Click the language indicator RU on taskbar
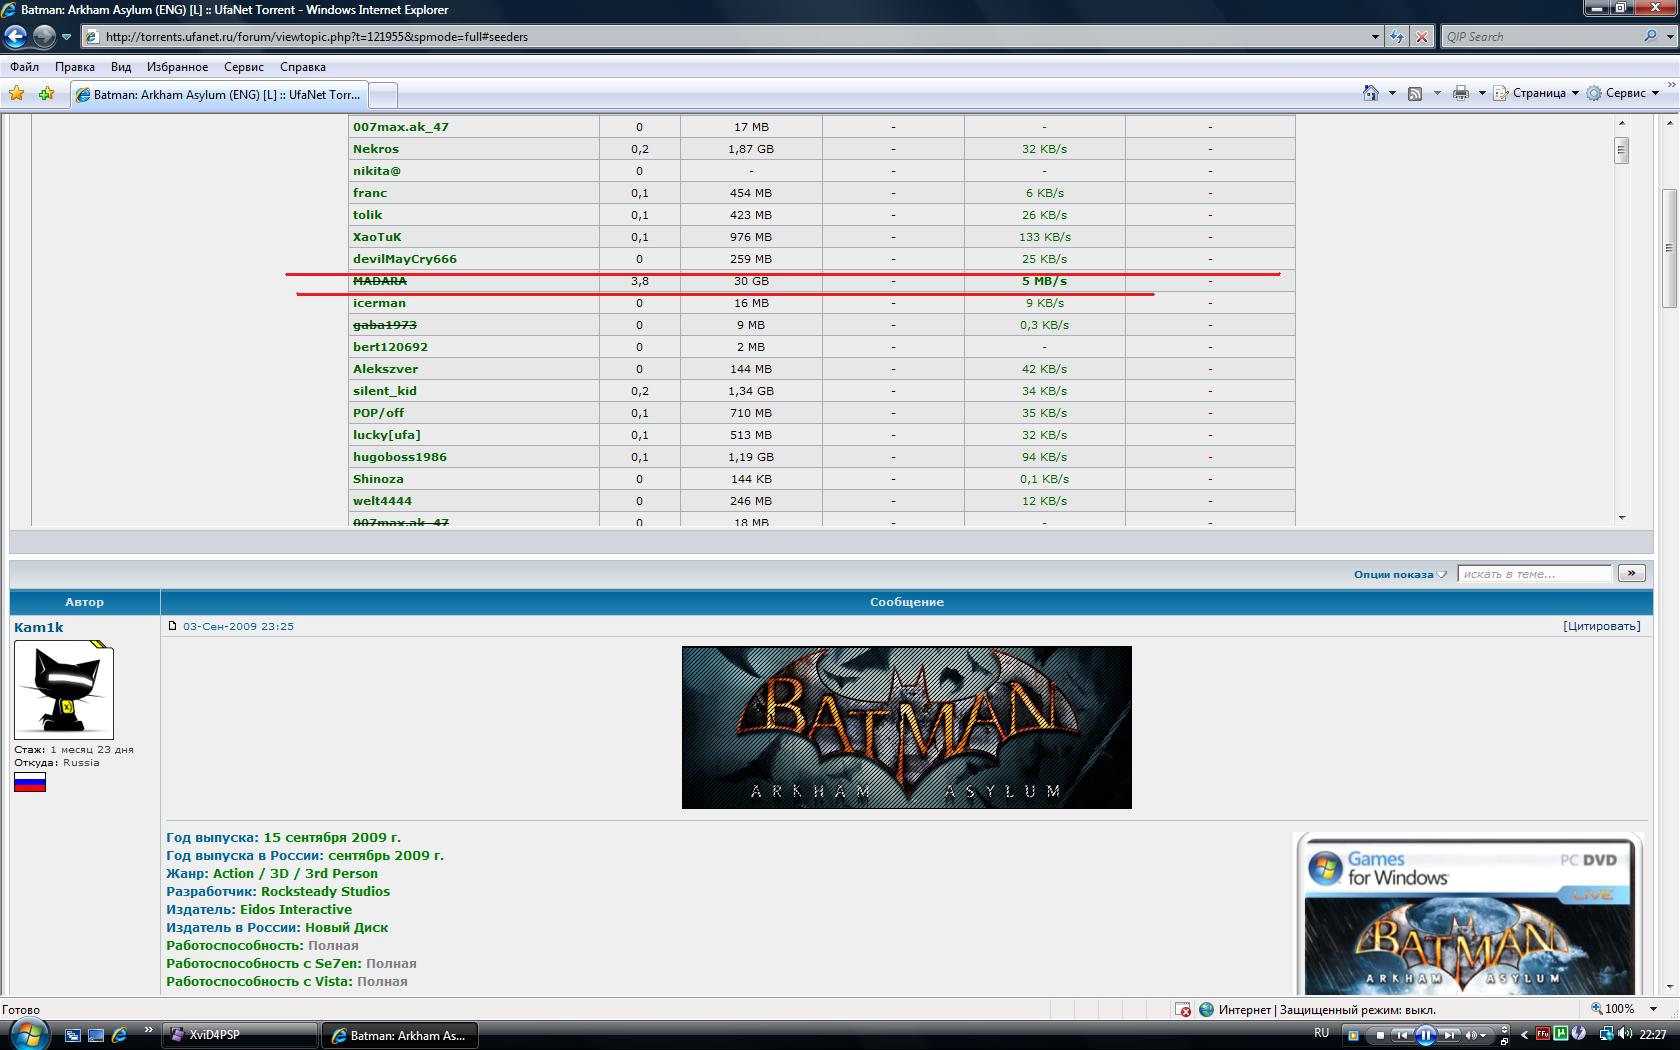Viewport: 1680px width, 1050px height. point(1322,1033)
